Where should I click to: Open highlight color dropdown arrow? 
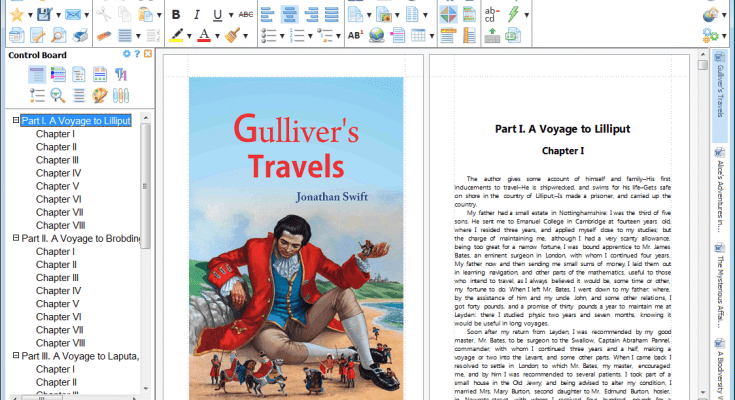click(x=189, y=36)
